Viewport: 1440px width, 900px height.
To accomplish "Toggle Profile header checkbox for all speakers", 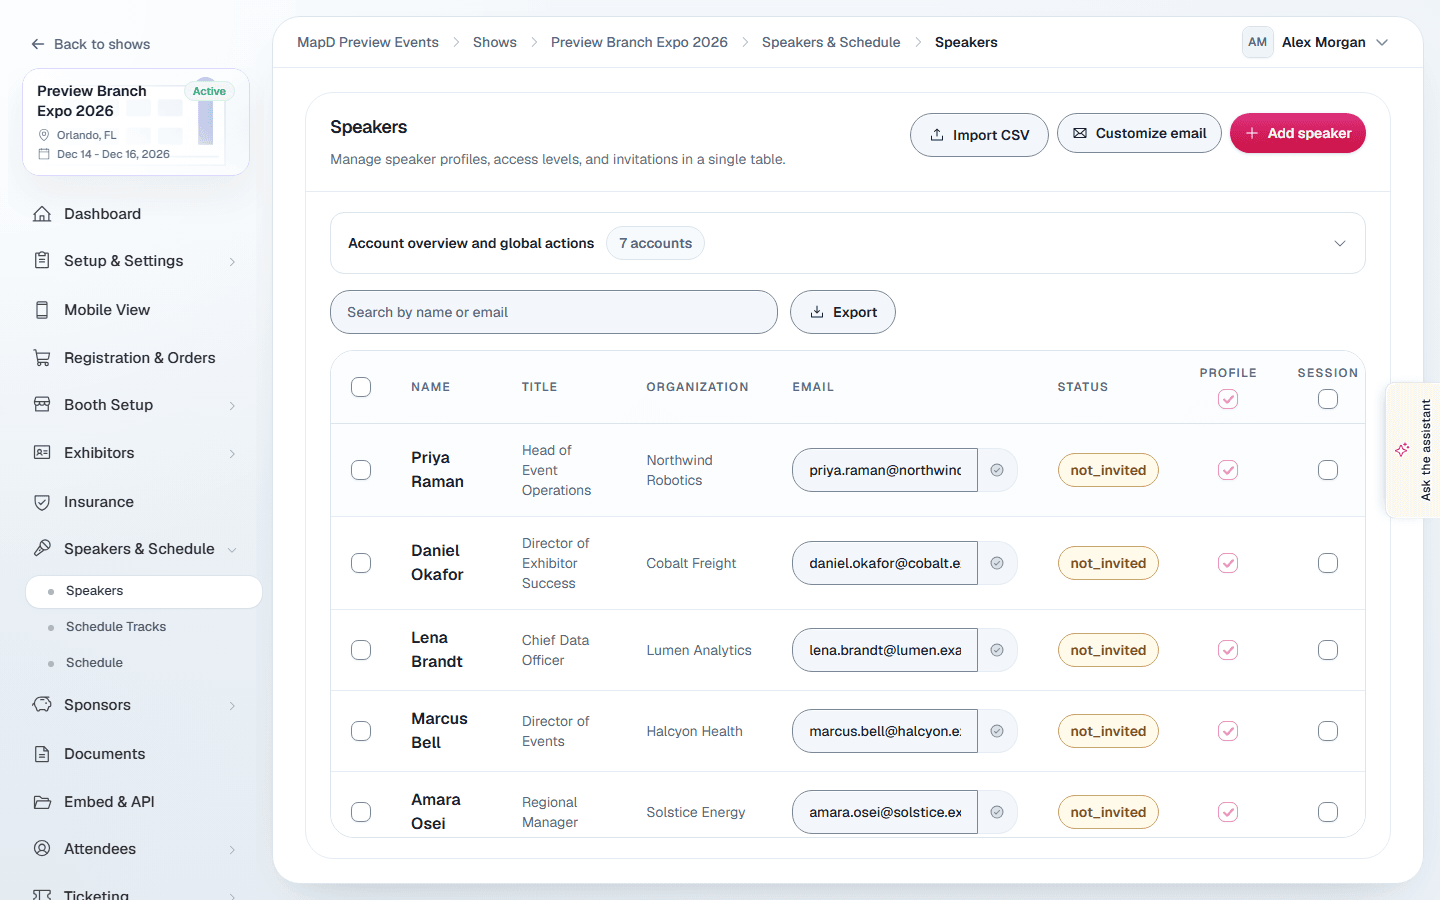I will 1228,399.
